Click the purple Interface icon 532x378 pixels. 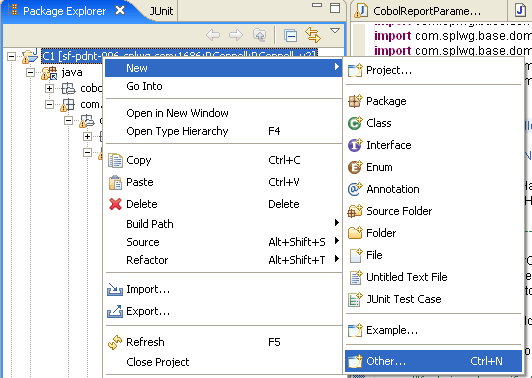click(355, 145)
